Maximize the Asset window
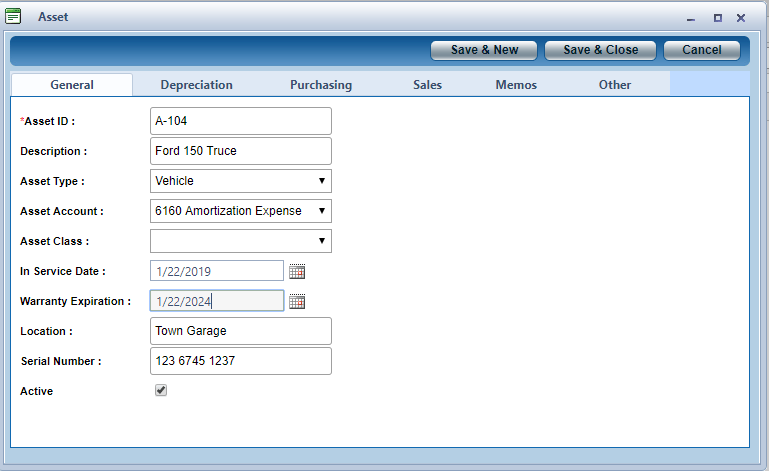The image size is (769, 471). point(717,18)
